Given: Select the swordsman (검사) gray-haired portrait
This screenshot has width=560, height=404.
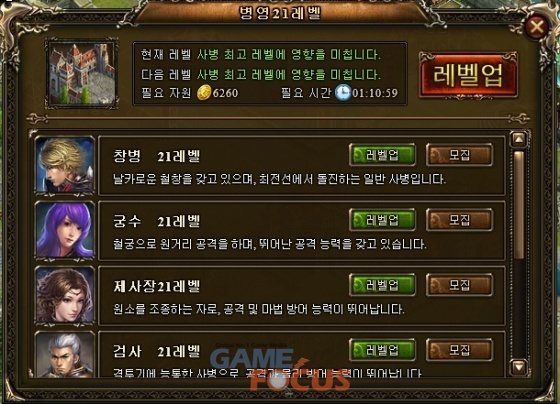Looking at the screenshot, I should point(65,355).
